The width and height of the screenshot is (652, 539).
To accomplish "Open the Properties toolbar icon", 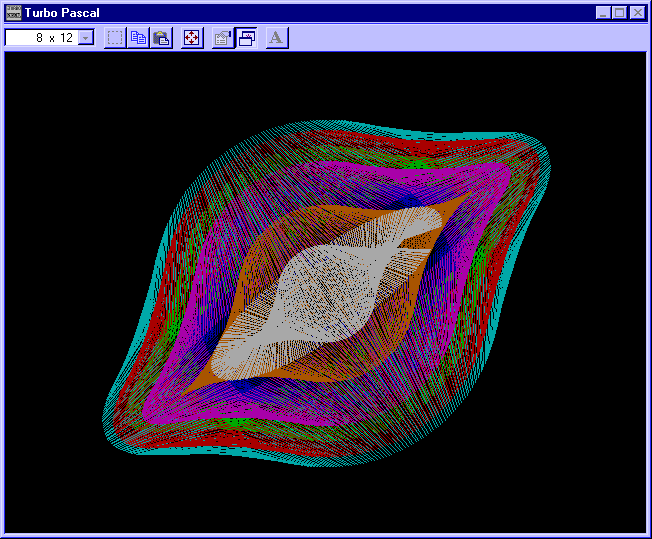I will (223, 38).
